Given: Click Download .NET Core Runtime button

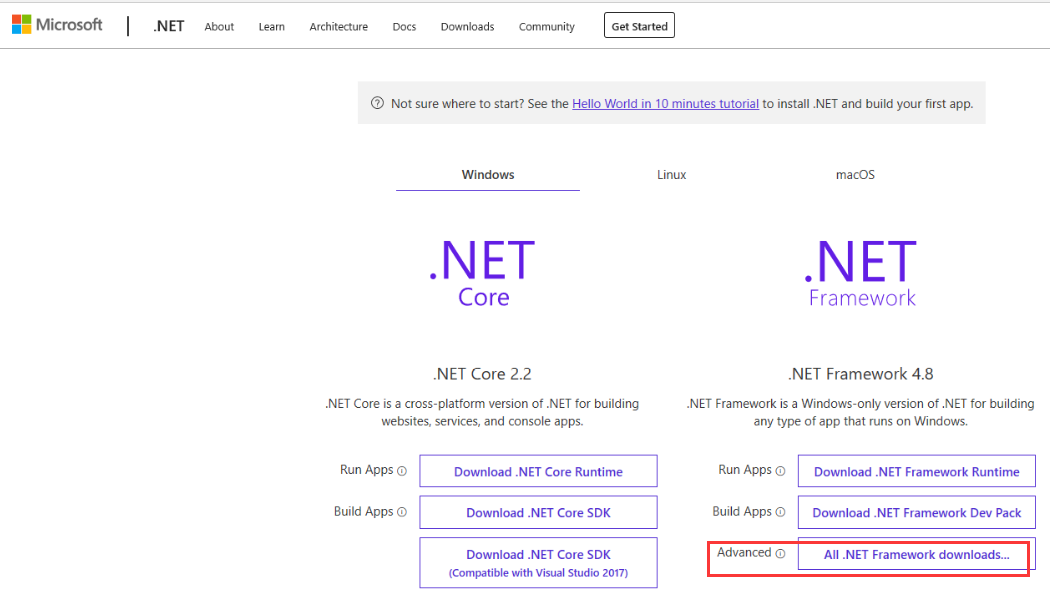Looking at the screenshot, I should click(x=538, y=471).
